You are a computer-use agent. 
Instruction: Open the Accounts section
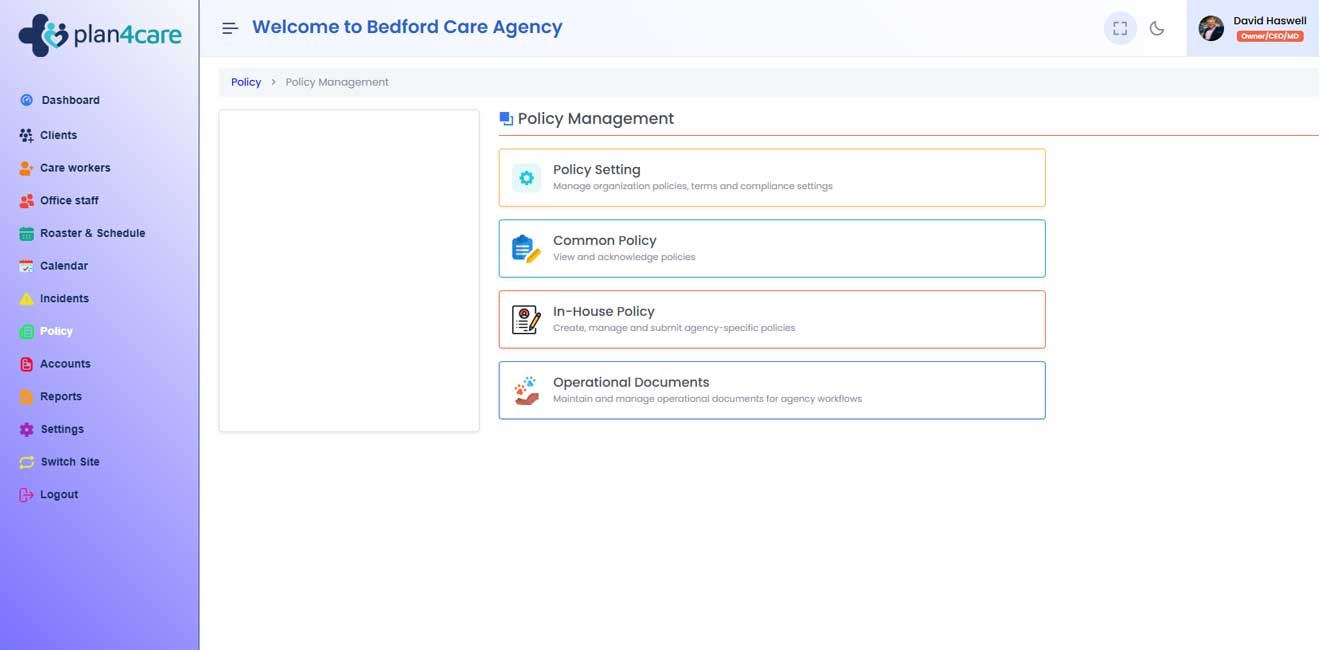tap(65, 364)
